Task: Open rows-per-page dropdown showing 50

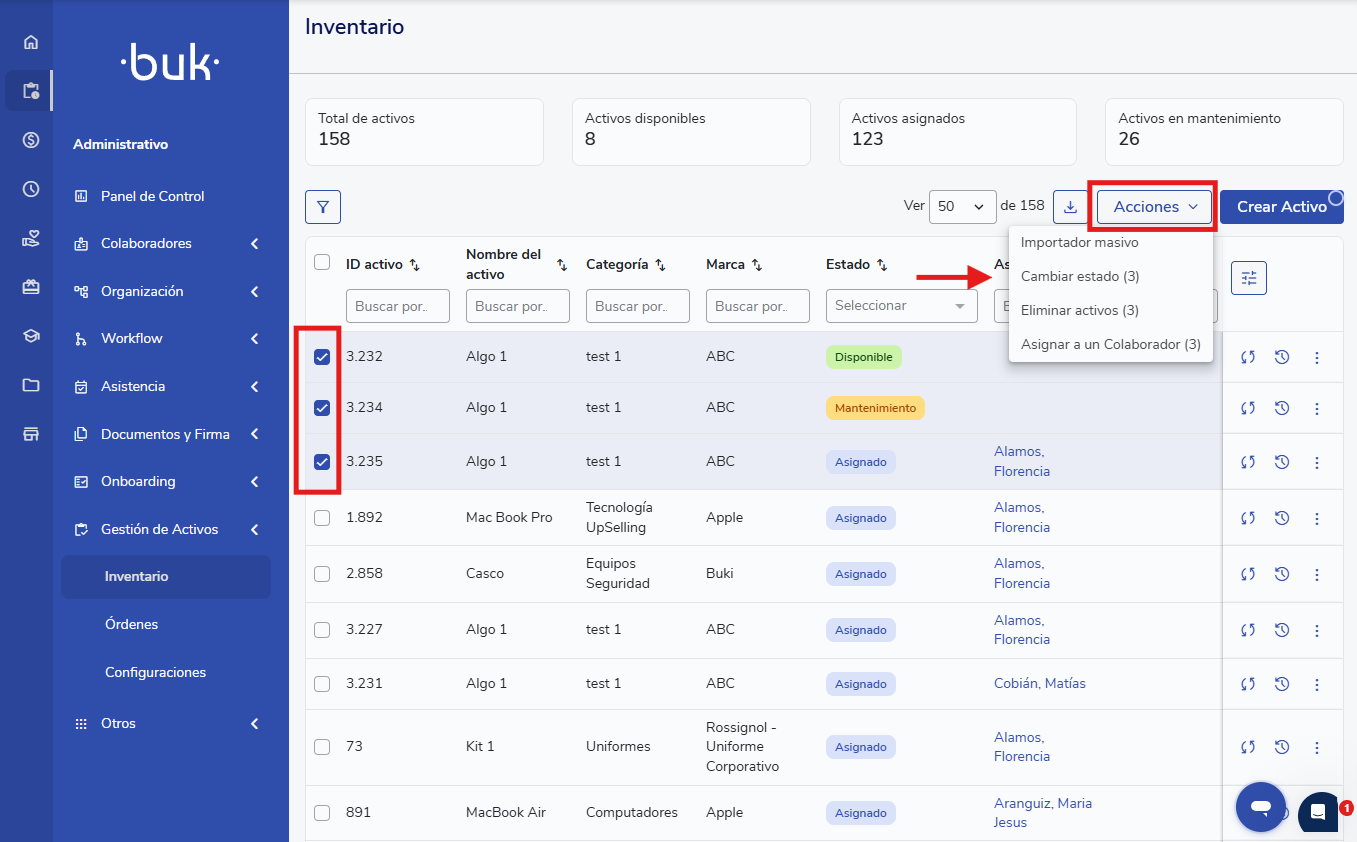Action: (x=962, y=207)
